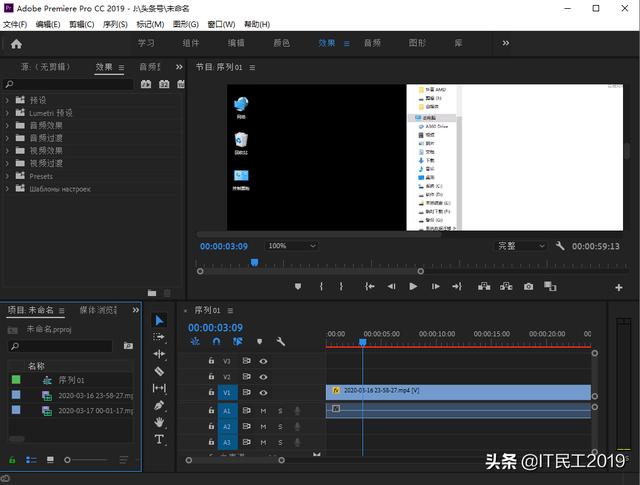Screen dimensions: 640x485
Task: Toggle sync lock on A3
Action: (247, 442)
